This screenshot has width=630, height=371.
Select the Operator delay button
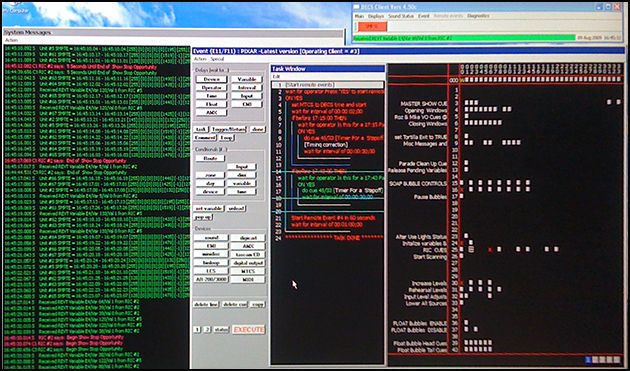pyautogui.click(x=211, y=88)
